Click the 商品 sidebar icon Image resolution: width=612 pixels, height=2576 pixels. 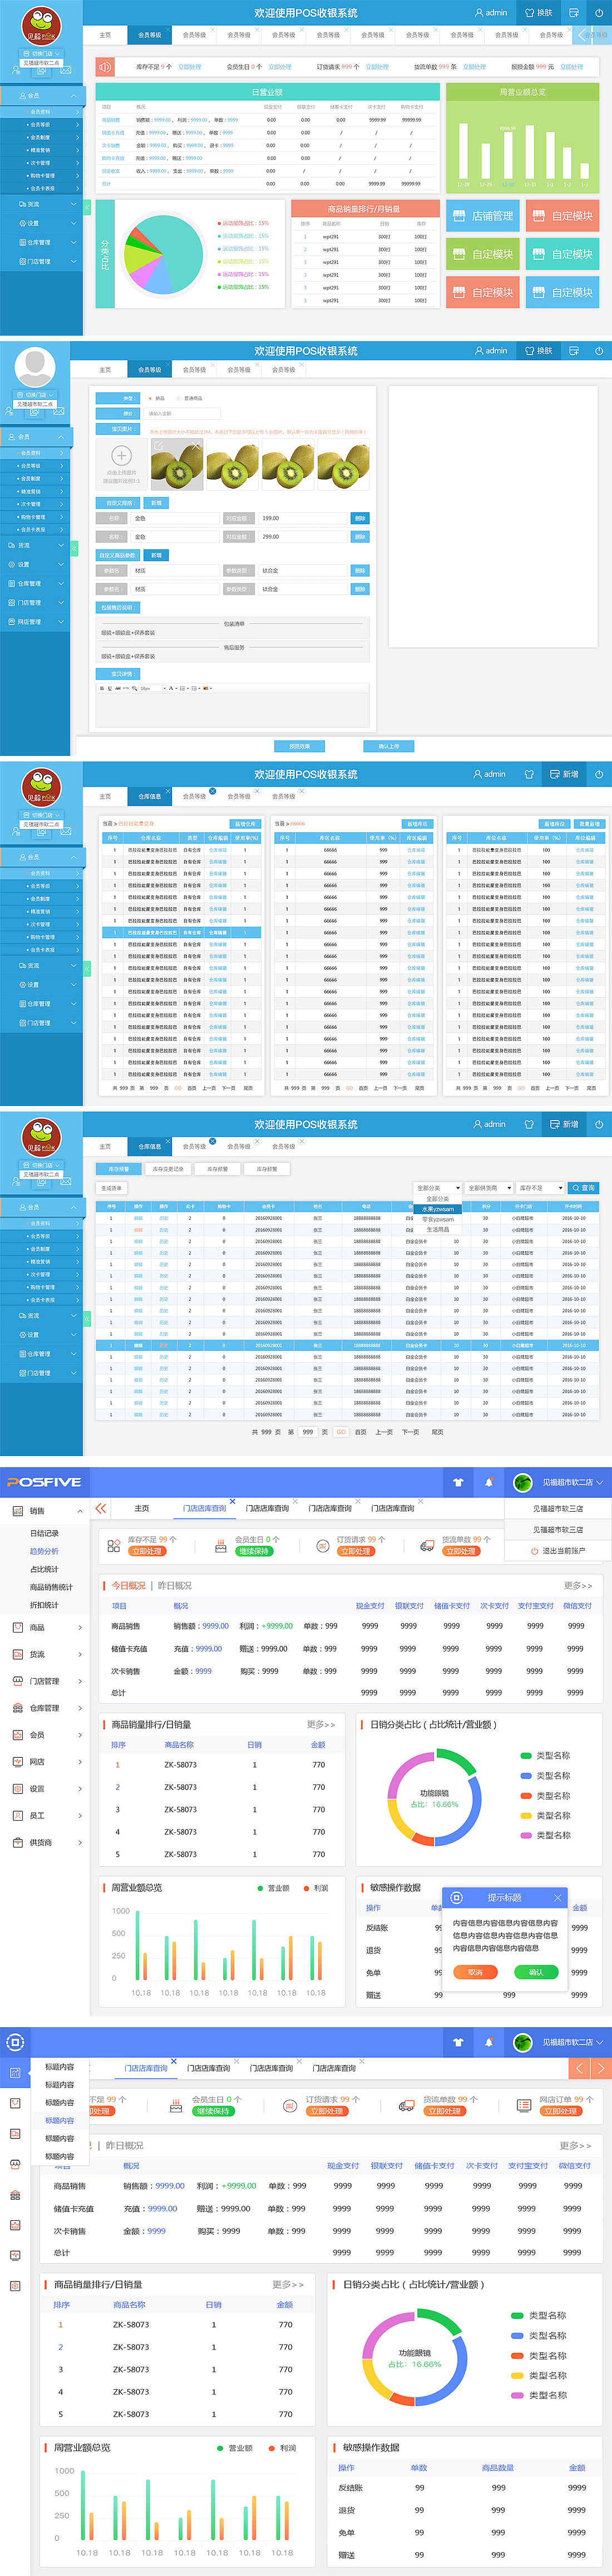pos(17,1627)
